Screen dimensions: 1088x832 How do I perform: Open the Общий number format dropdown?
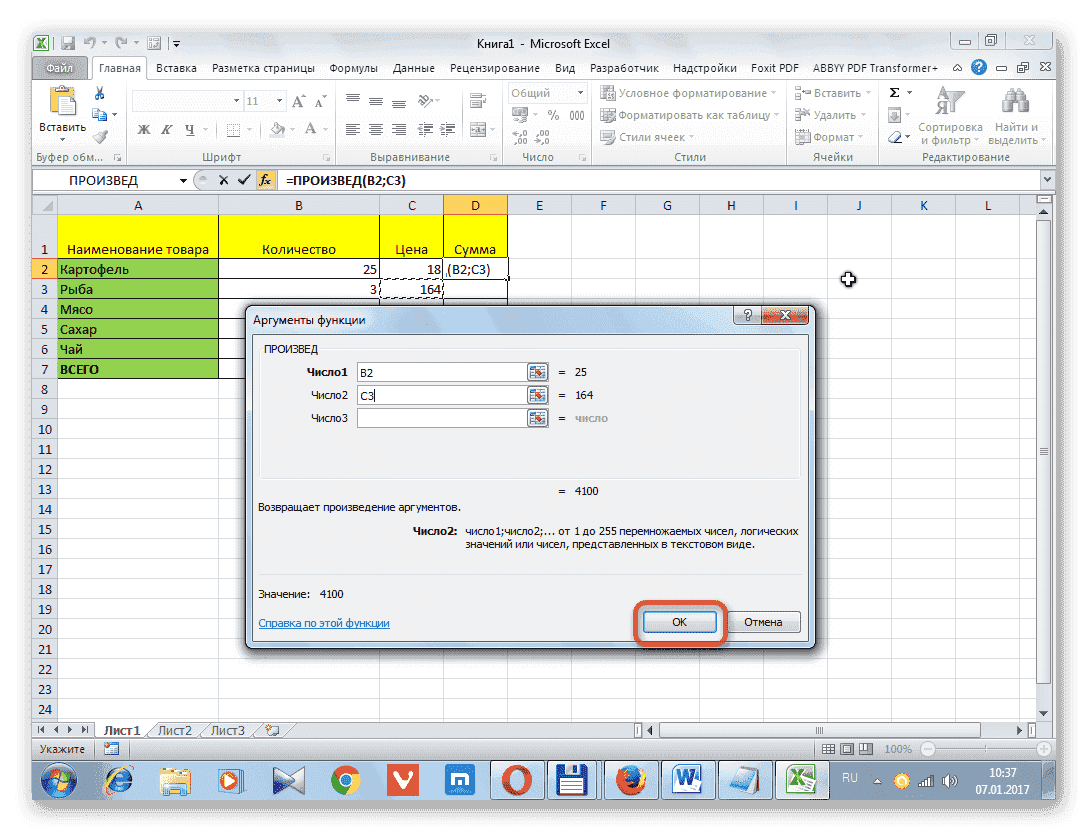[x=574, y=92]
